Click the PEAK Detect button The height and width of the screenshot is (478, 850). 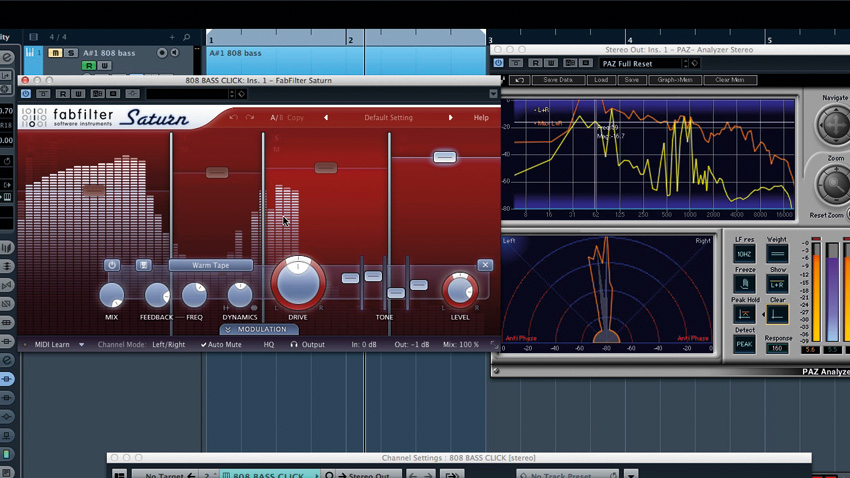pyautogui.click(x=744, y=345)
